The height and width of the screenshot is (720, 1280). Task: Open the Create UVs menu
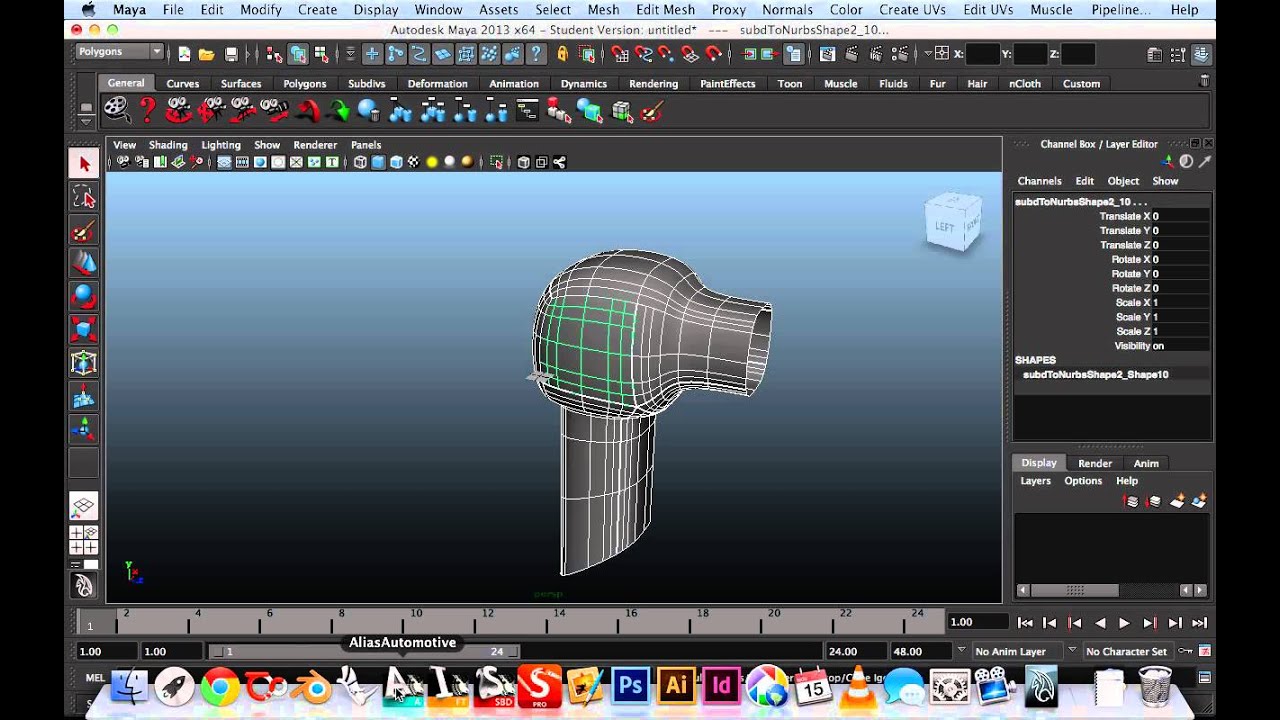pos(913,9)
